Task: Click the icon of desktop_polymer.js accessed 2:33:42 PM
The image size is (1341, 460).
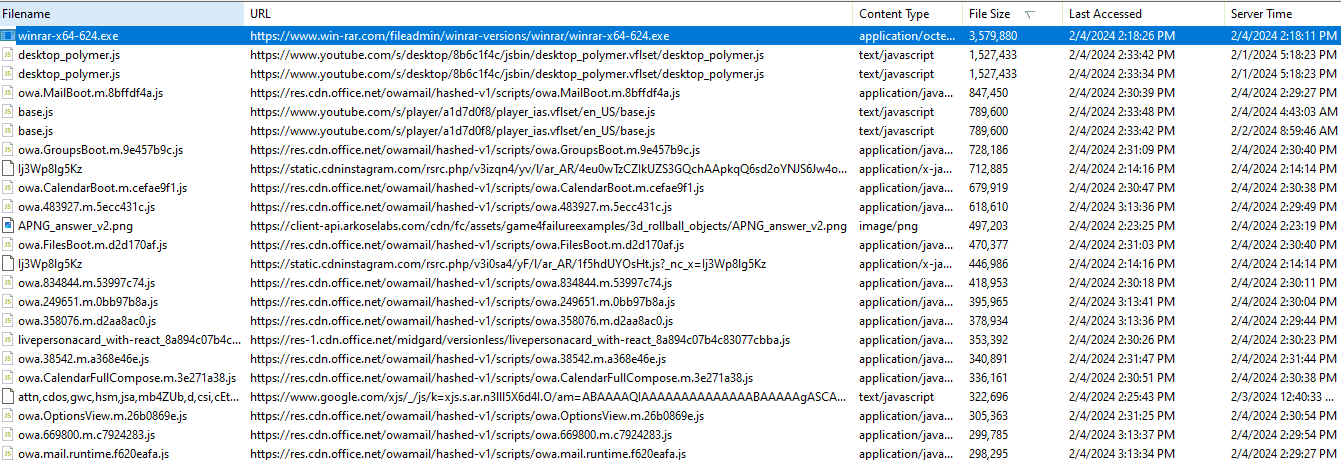Action: (x=8, y=54)
